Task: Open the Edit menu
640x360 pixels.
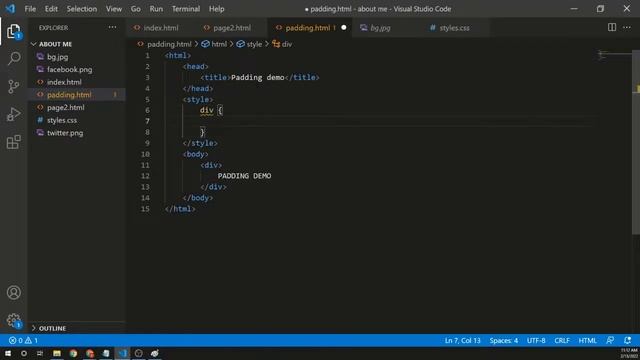Action: pos(51,9)
